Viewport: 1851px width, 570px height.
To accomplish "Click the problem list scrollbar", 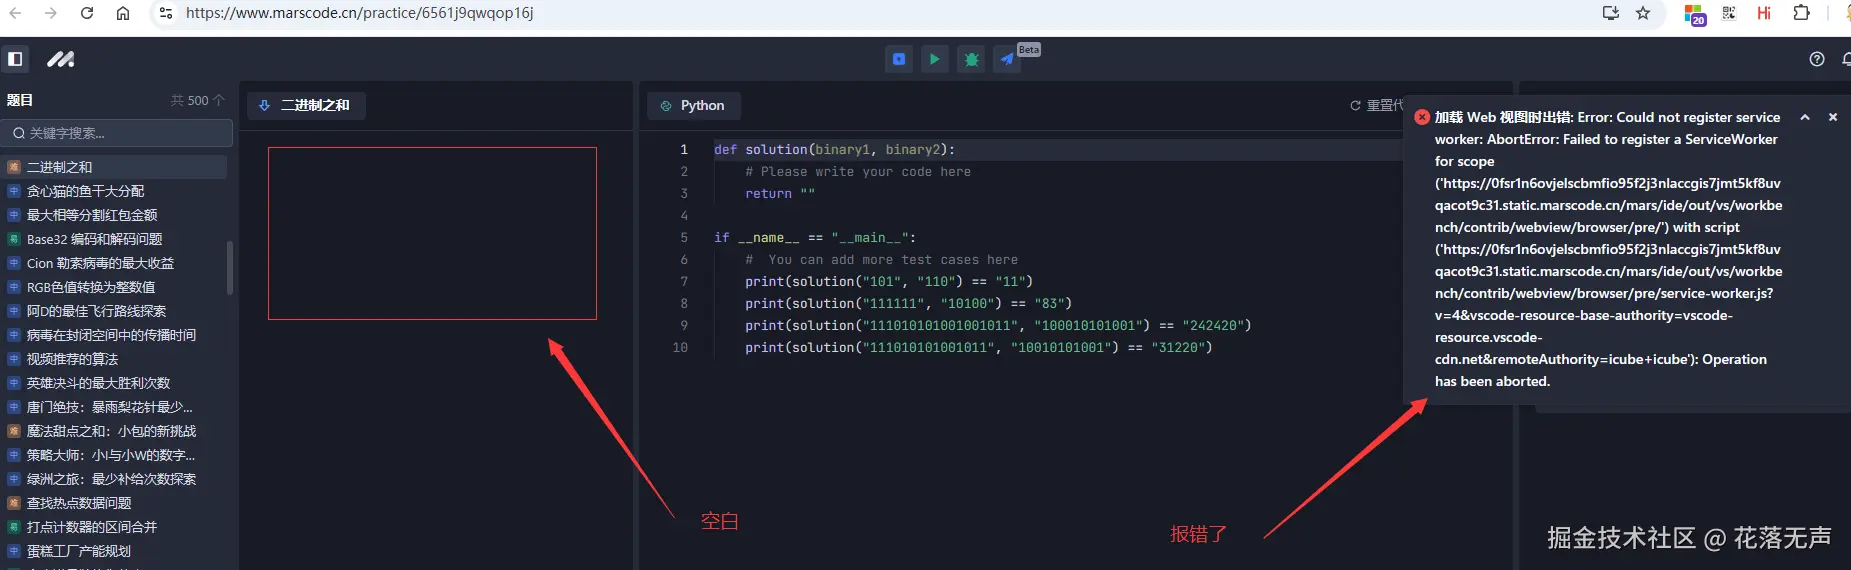I will point(231,268).
